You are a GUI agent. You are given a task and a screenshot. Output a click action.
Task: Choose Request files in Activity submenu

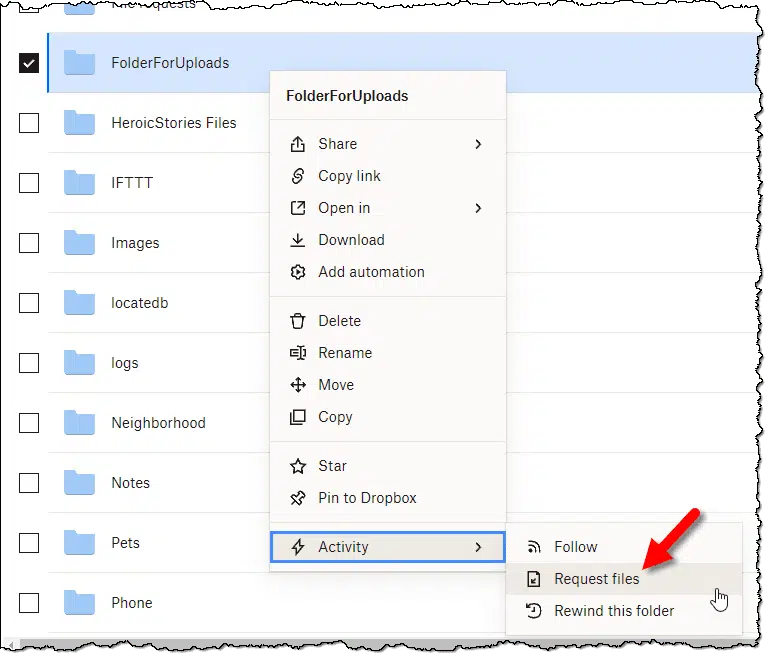[626, 580]
